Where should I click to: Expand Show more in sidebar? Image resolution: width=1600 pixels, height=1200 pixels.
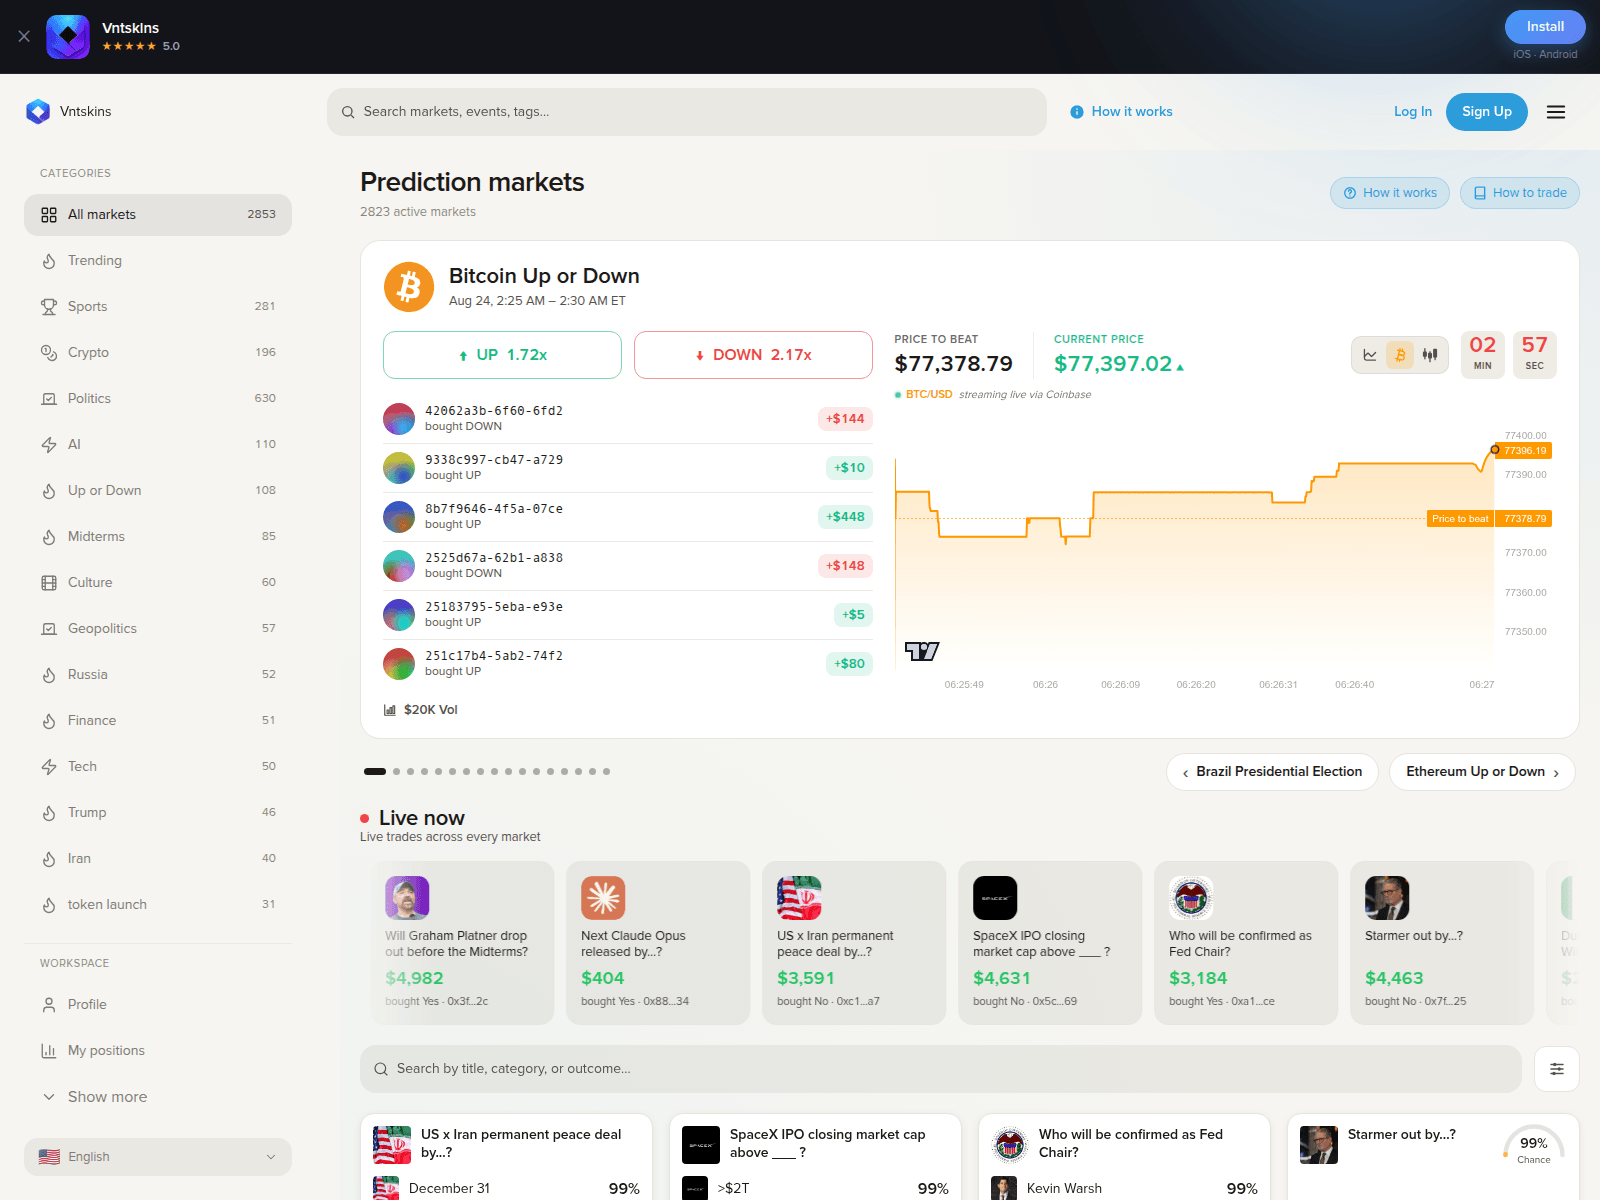click(158, 1097)
